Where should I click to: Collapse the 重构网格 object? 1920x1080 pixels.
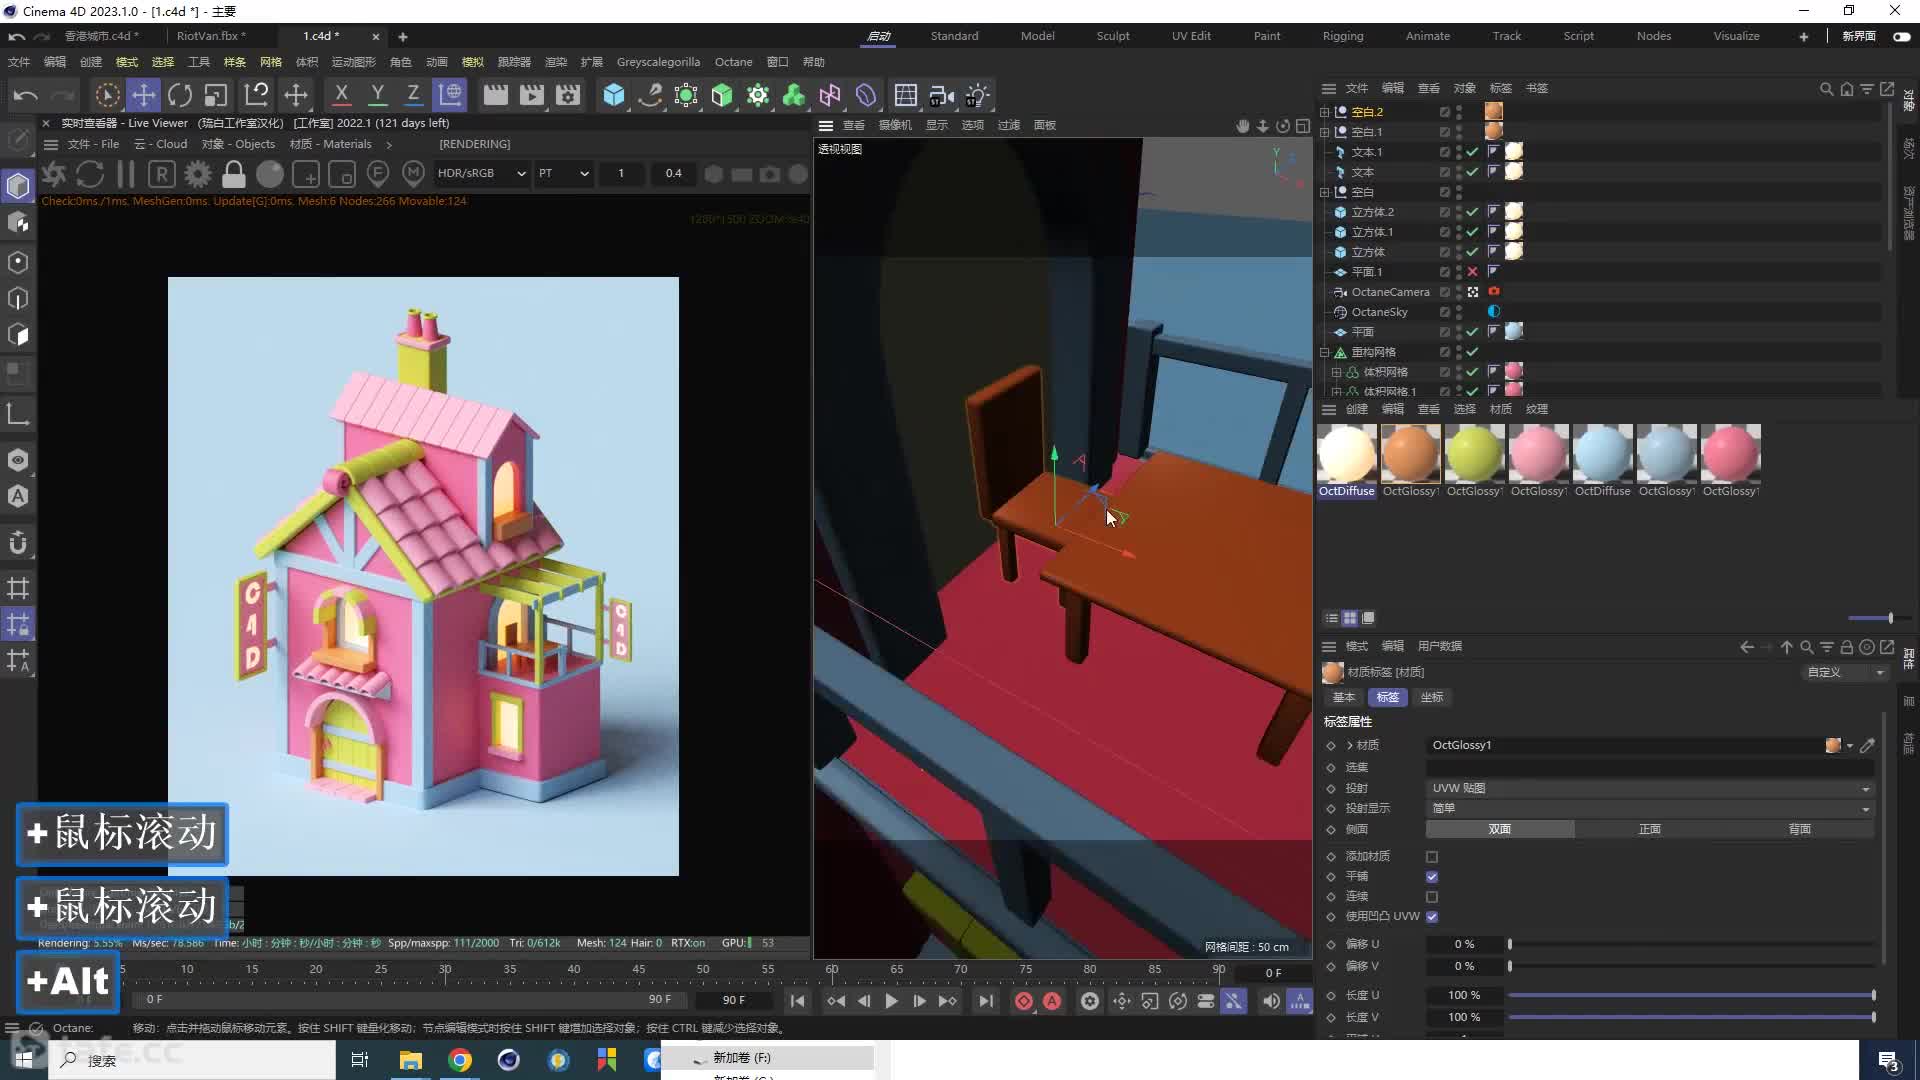(x=1325, y=352)
